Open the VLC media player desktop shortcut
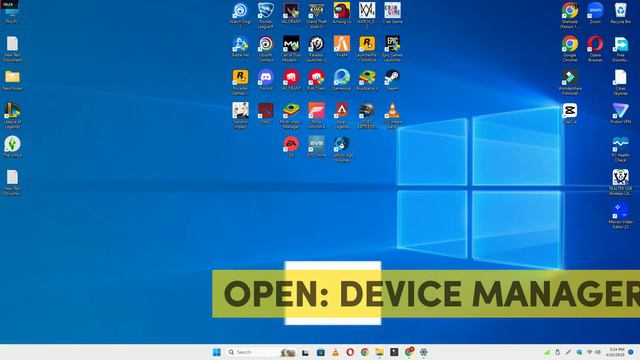The height and width of the screenshot is (360, 640). (x=392, y=116)
